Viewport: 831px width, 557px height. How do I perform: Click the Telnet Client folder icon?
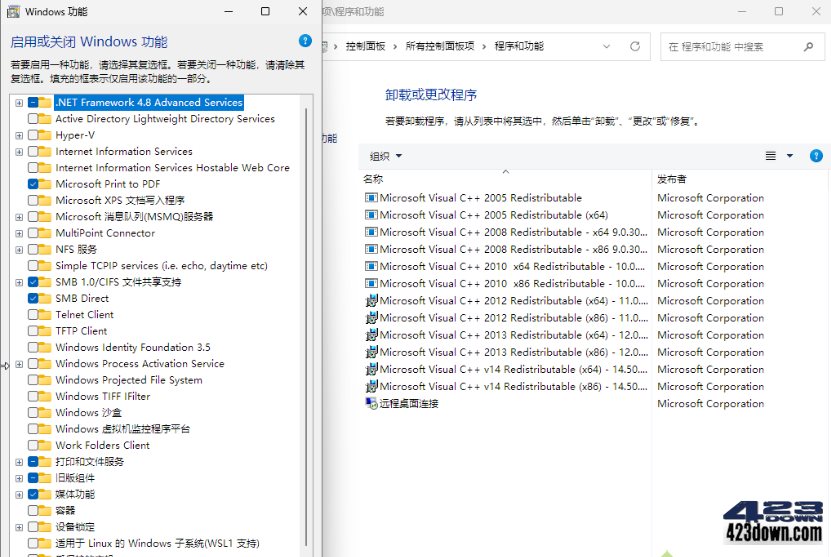coord(45,314)
